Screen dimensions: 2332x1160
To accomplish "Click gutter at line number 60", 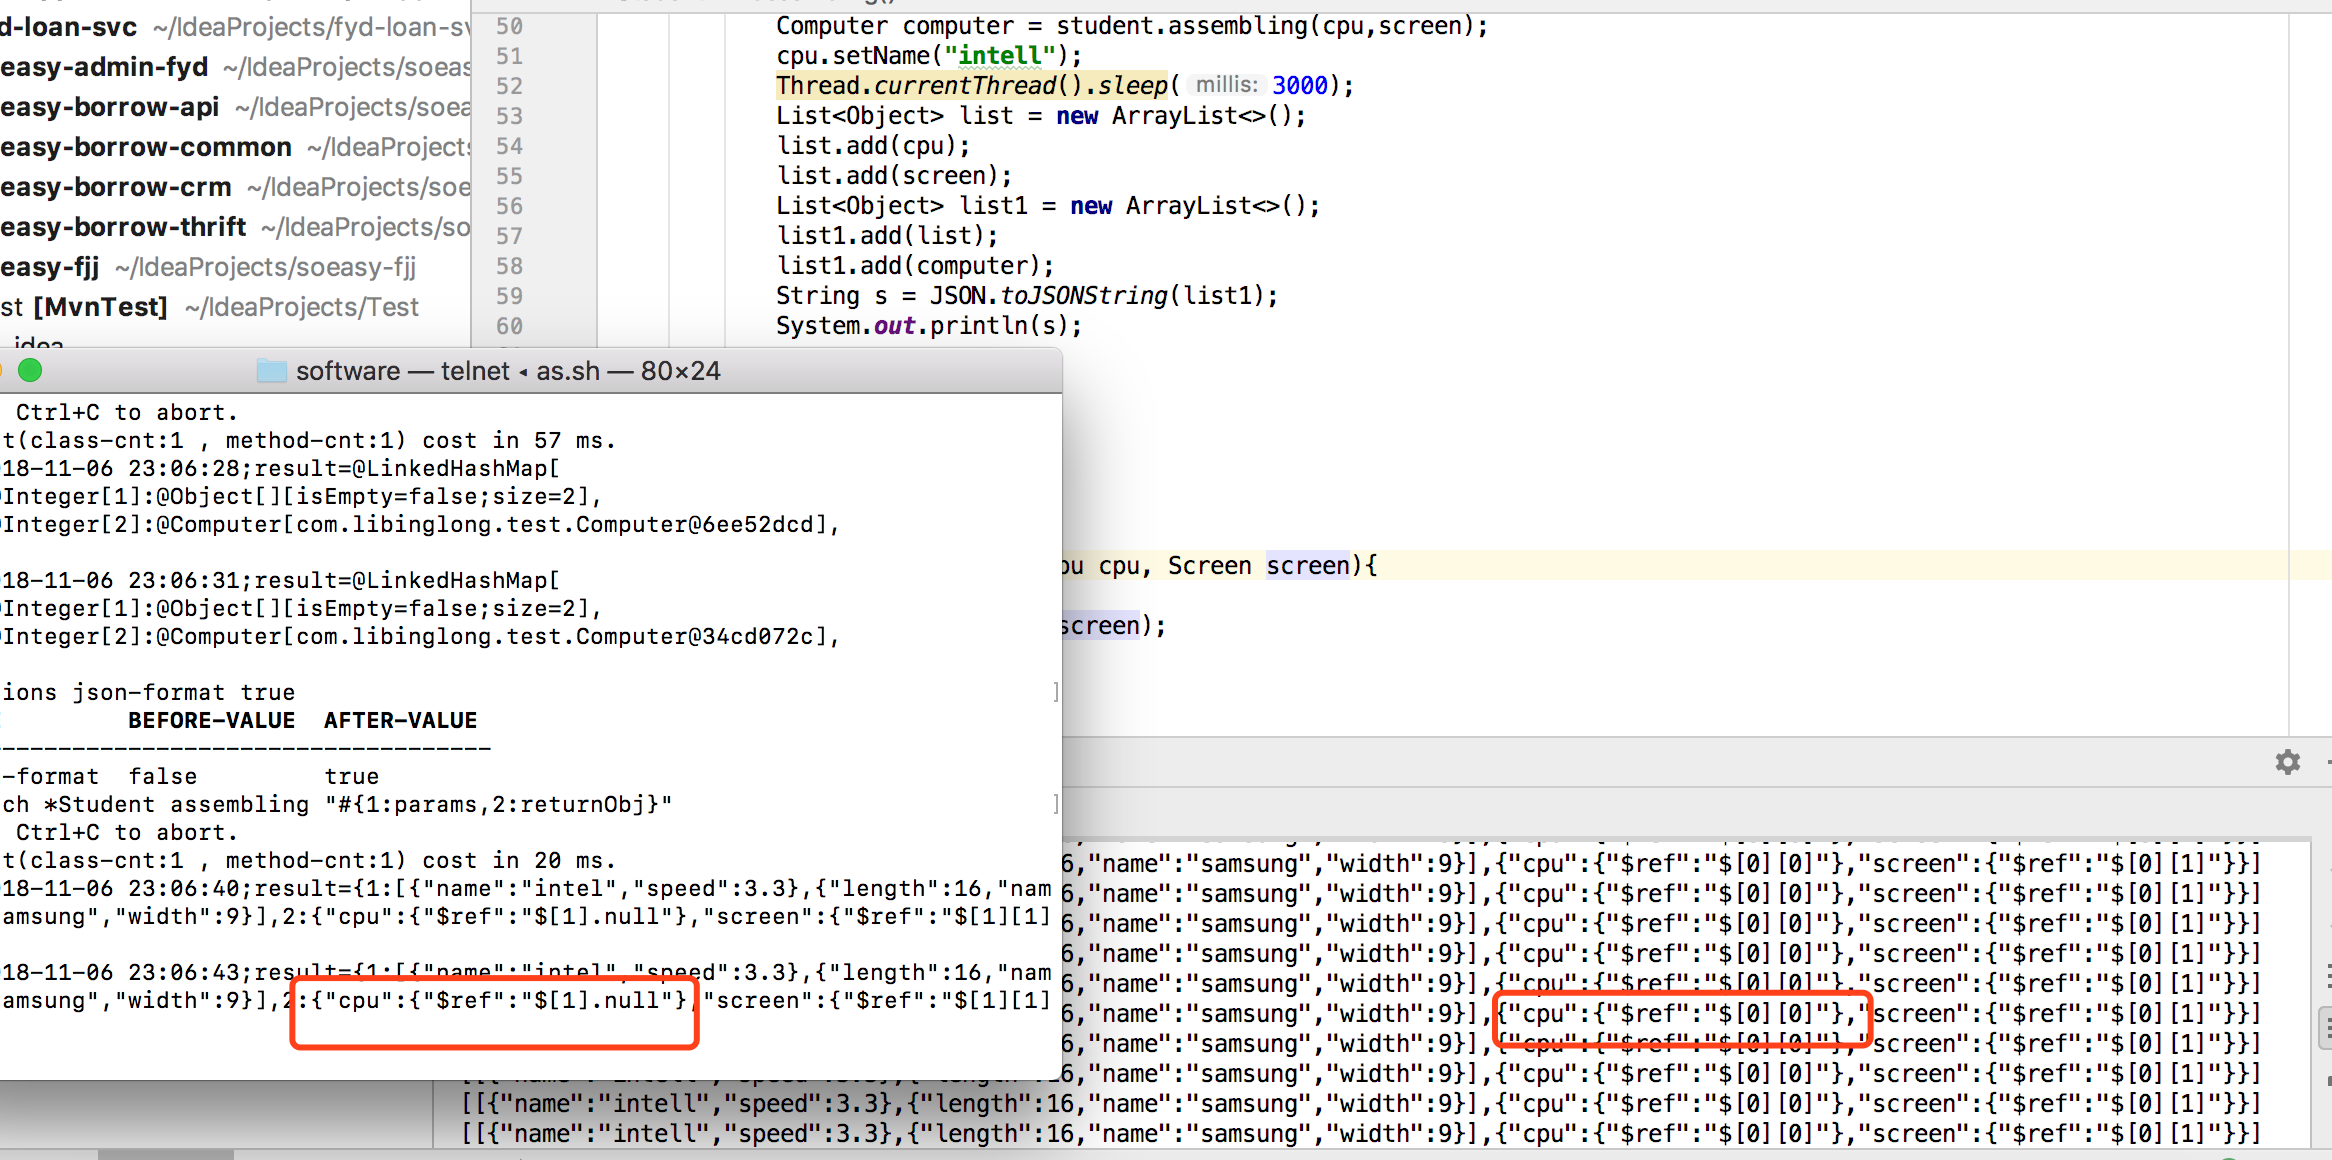I will (509, 326).
